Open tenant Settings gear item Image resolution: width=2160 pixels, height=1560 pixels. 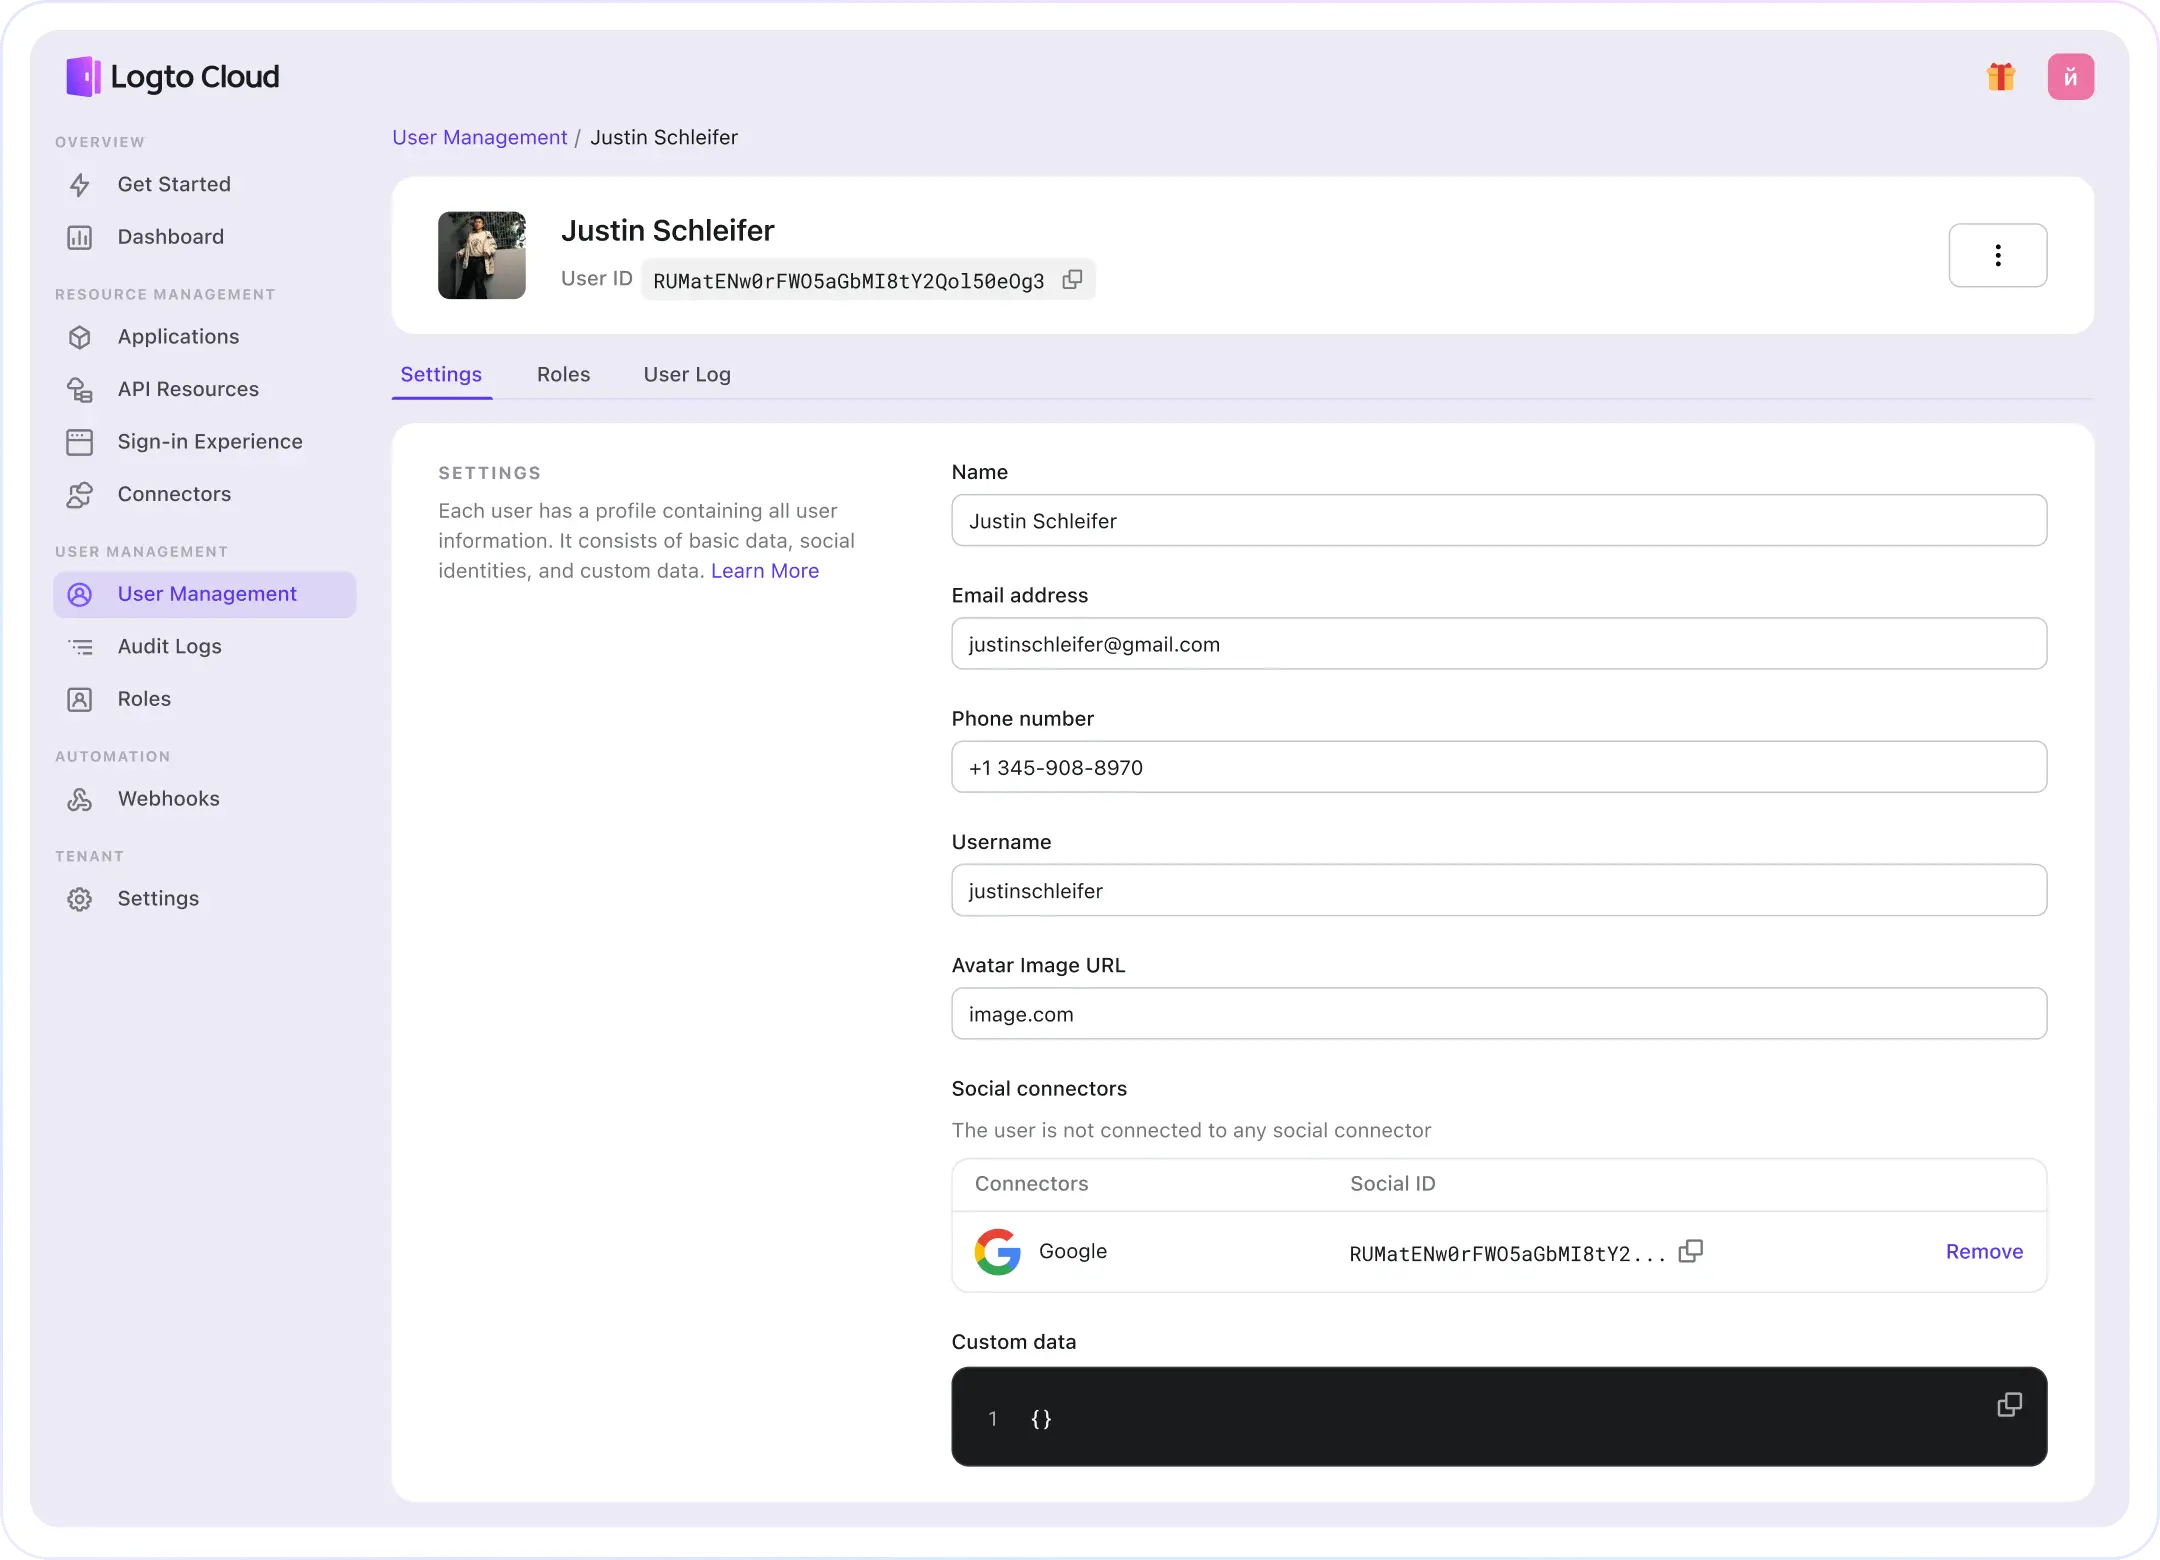[158, 898]
